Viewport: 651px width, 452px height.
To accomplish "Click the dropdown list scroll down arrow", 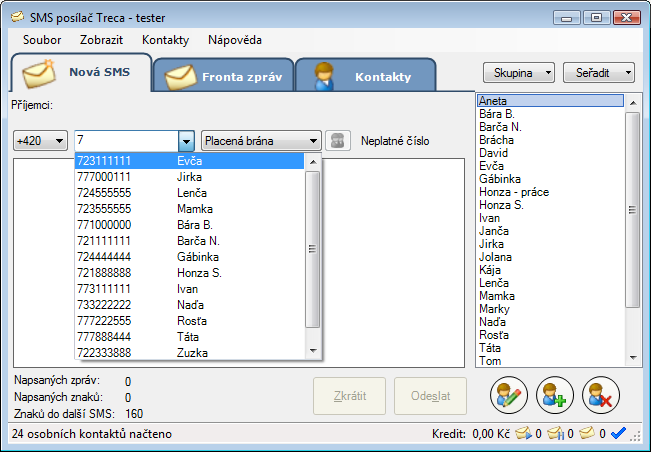I will coord(313,351).
